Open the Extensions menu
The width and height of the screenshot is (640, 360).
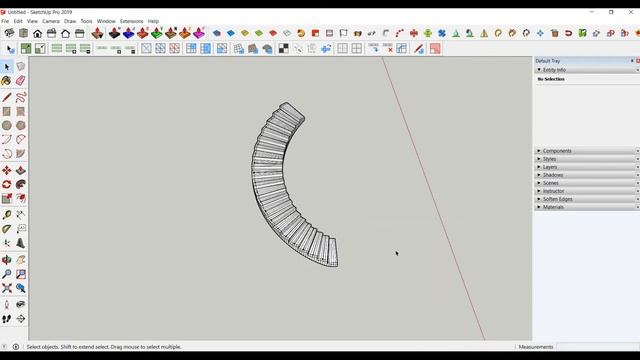click(131, 21)
